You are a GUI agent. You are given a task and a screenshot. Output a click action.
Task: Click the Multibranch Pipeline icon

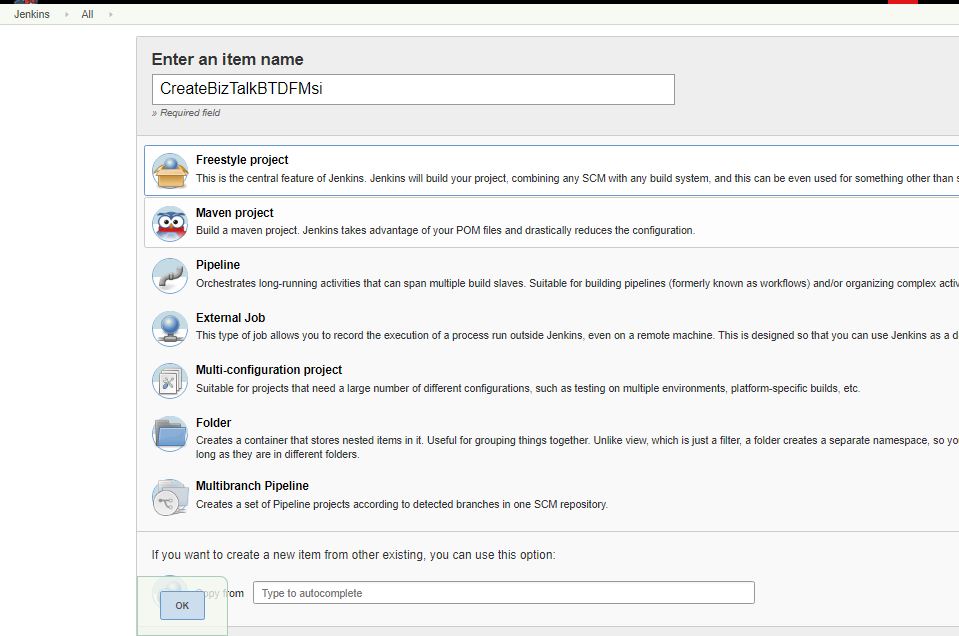pos(170,497)
